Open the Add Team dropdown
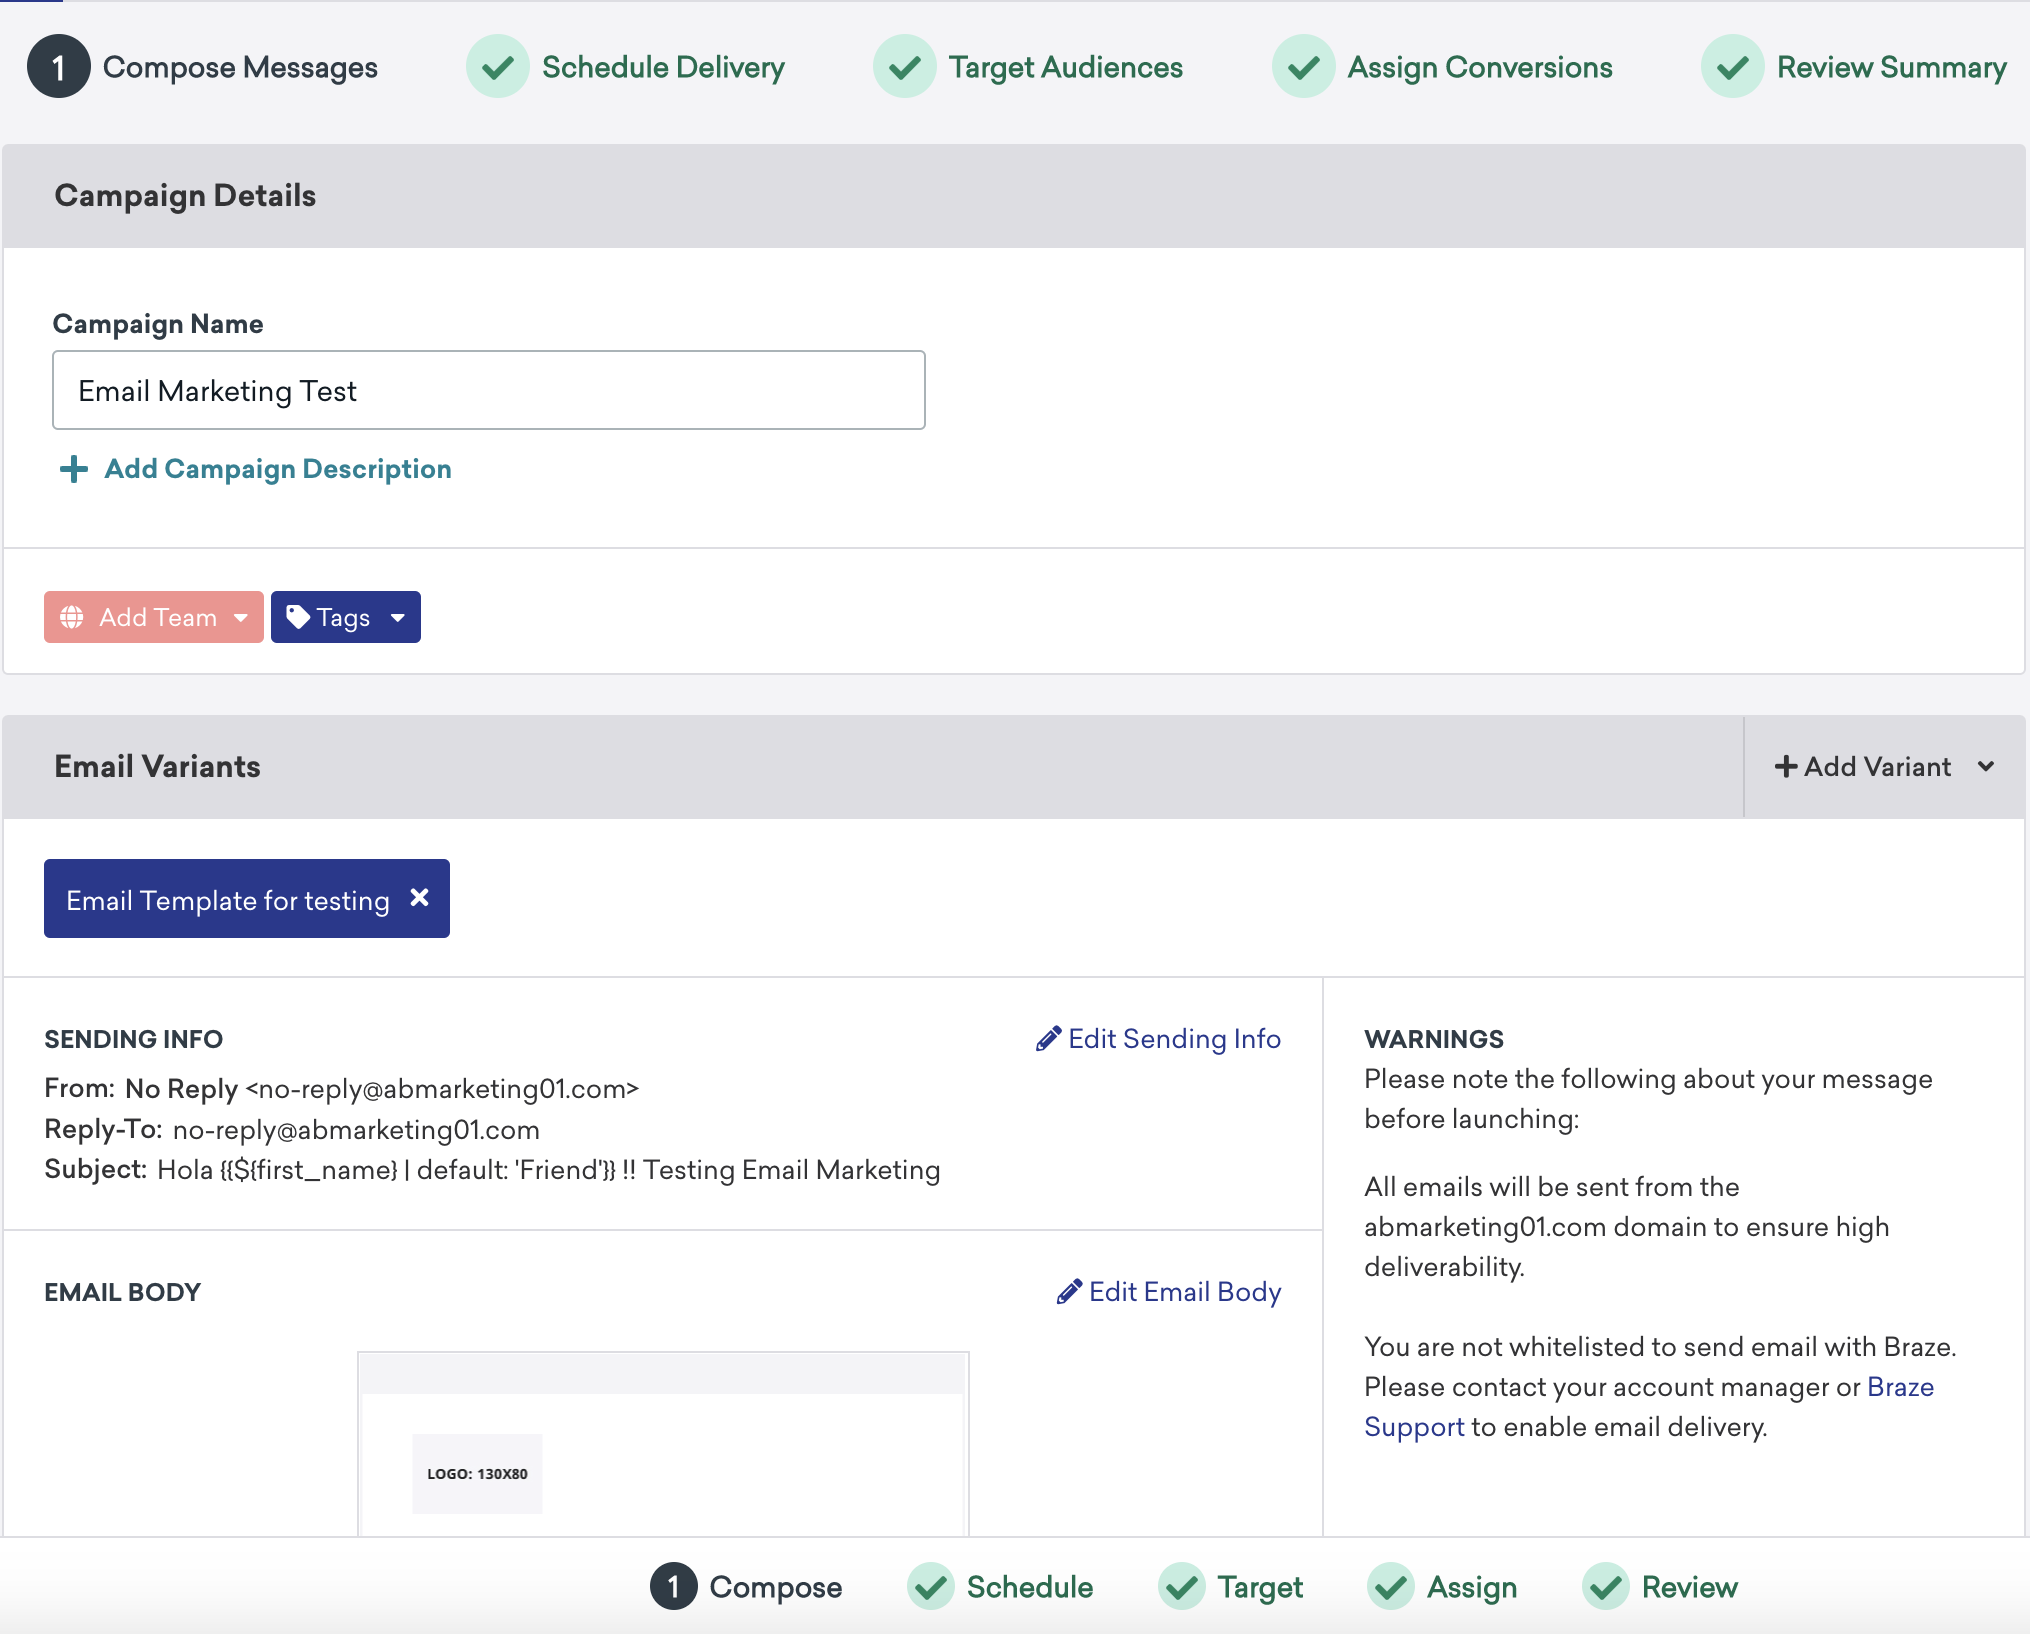The image size is (2030, 1634). [154, 617]
